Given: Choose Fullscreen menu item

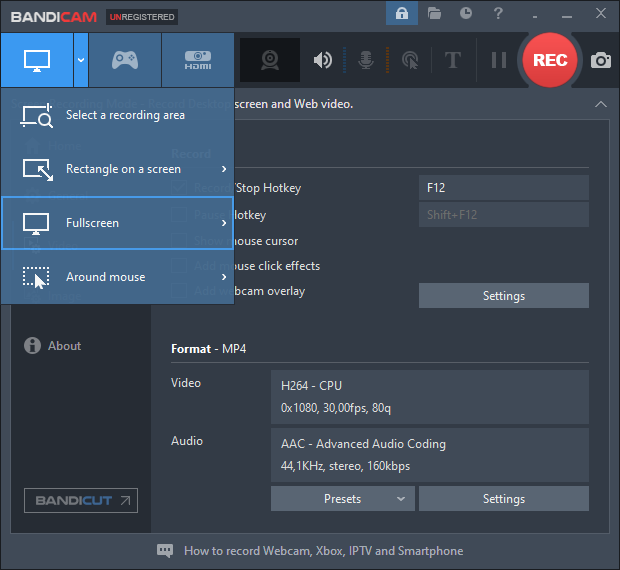Looking at the screenshot, I should (117, 223).
